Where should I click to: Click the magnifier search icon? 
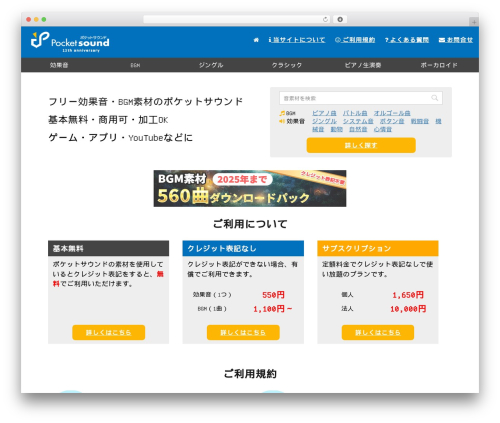point(435,98)
